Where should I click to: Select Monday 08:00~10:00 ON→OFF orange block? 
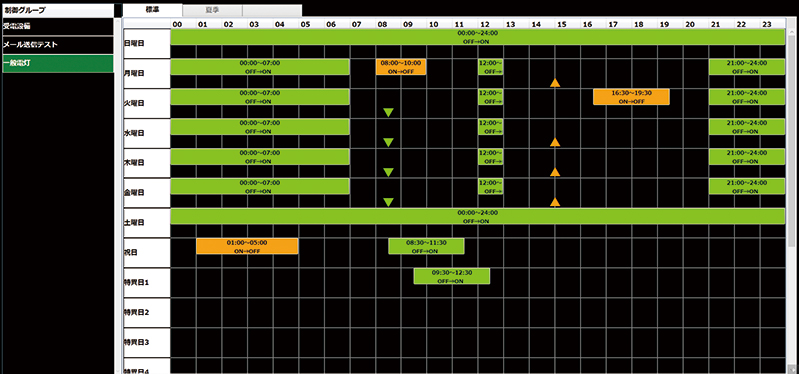[x=401, y=67]
